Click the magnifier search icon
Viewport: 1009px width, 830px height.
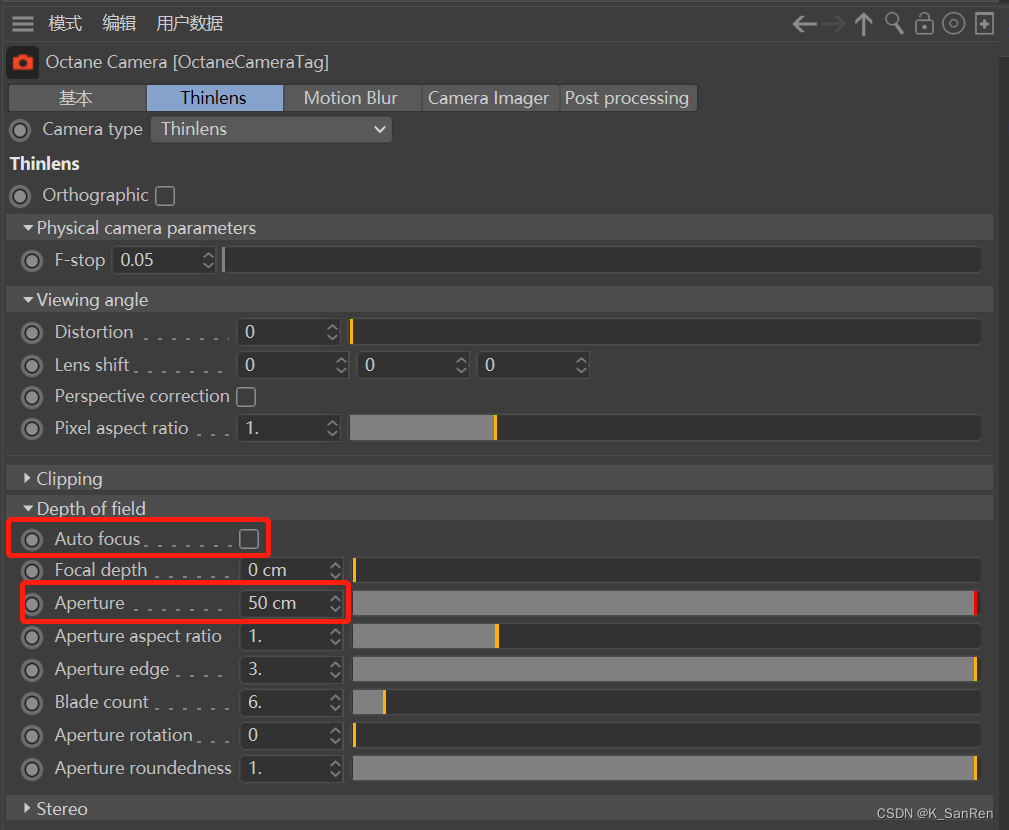point(894,24)
